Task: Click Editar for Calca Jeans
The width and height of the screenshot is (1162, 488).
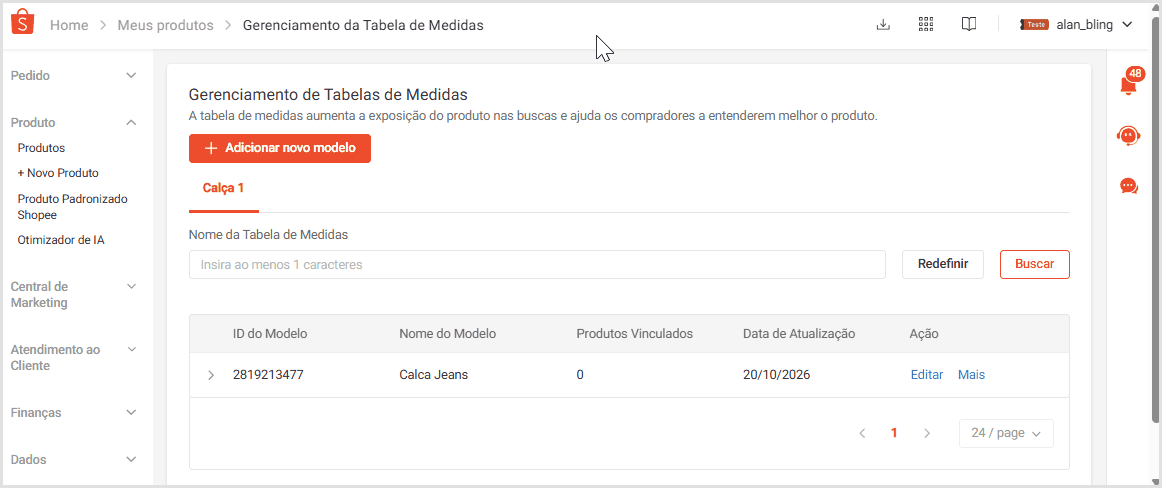Action: [x=926, y=375]
